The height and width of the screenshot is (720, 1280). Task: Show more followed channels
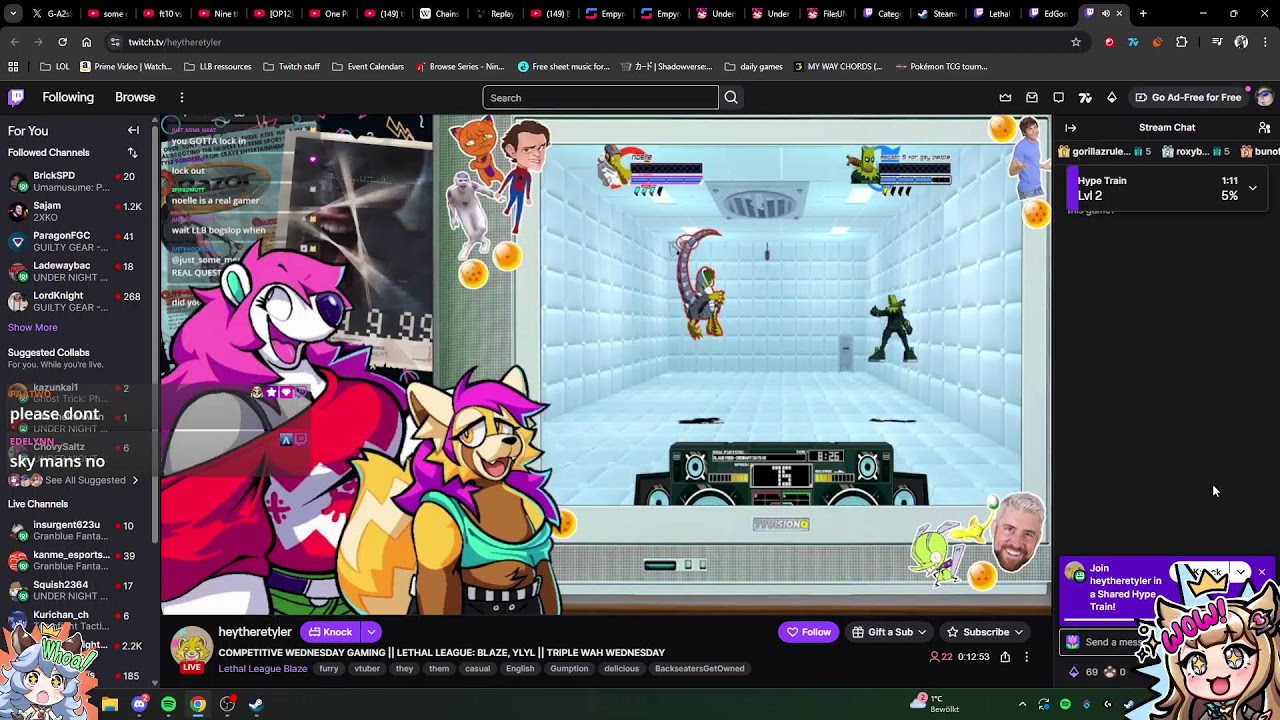(x=33, y=327)
